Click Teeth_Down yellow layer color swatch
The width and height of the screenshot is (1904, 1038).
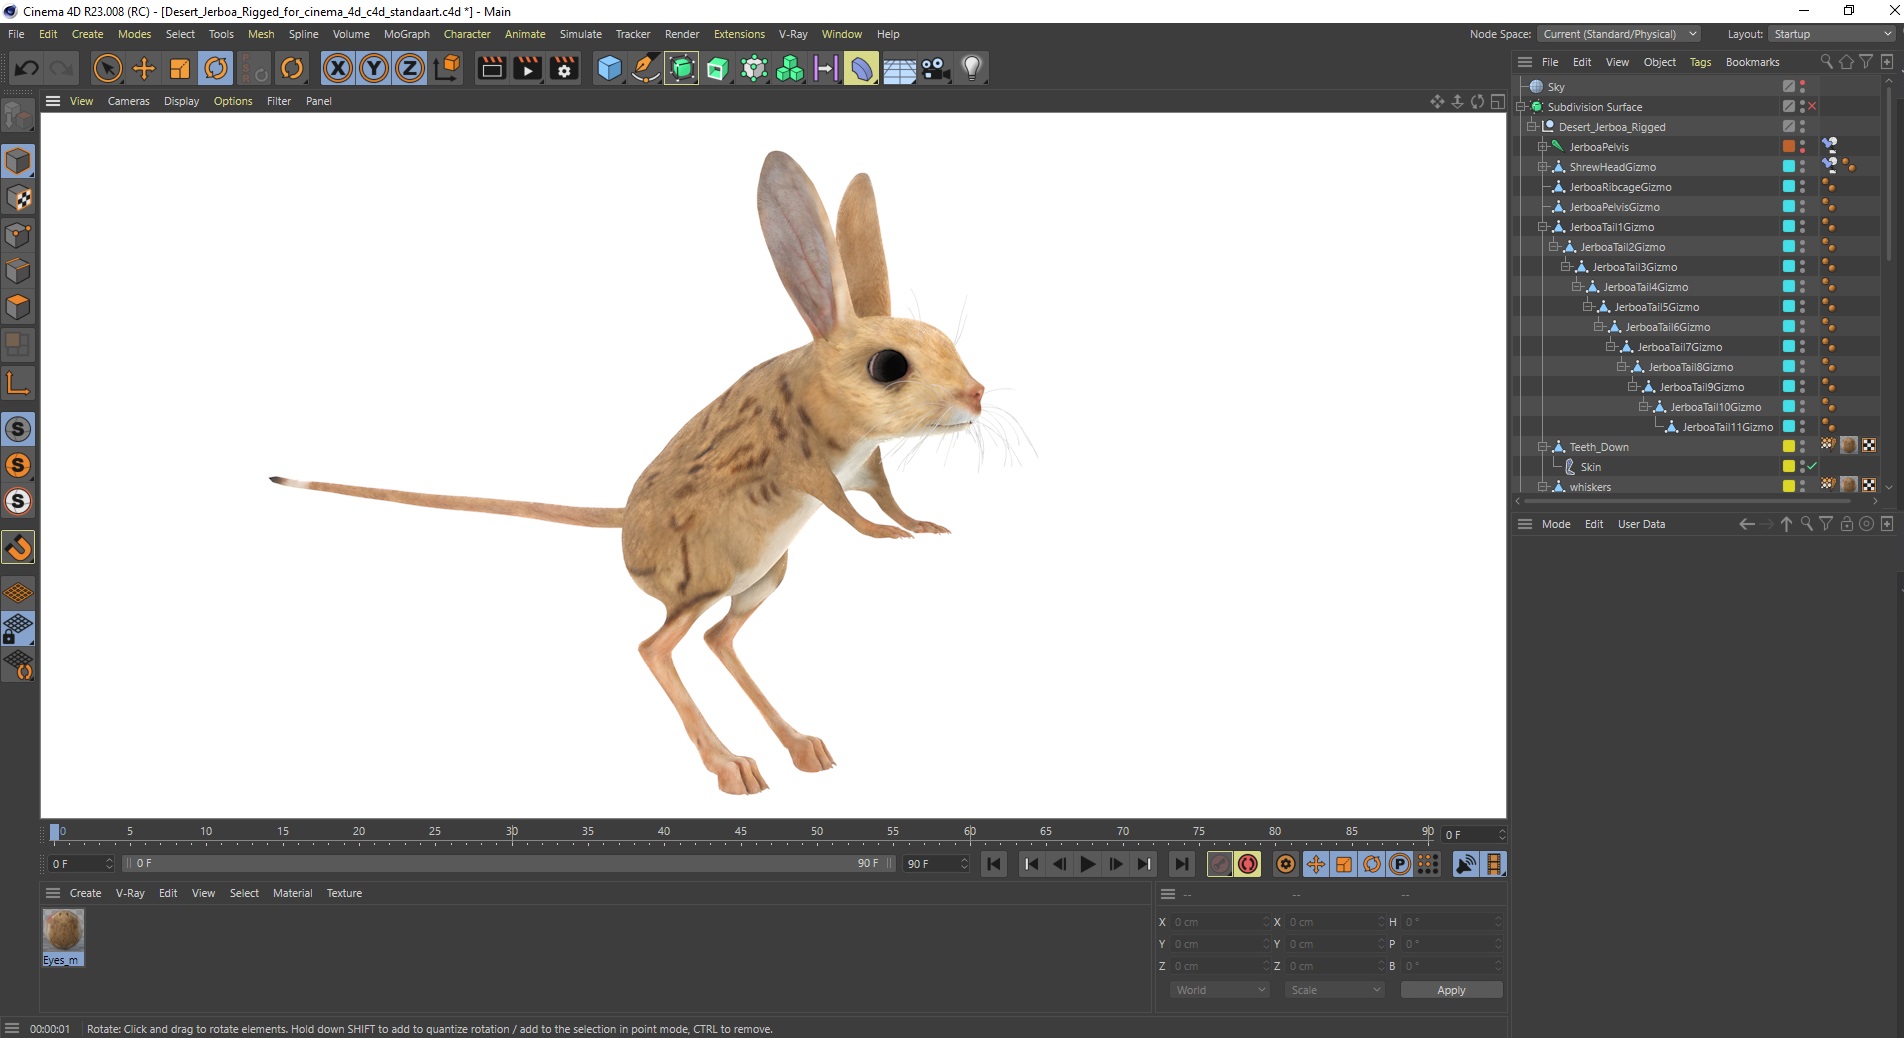[x=1789, y=446]
